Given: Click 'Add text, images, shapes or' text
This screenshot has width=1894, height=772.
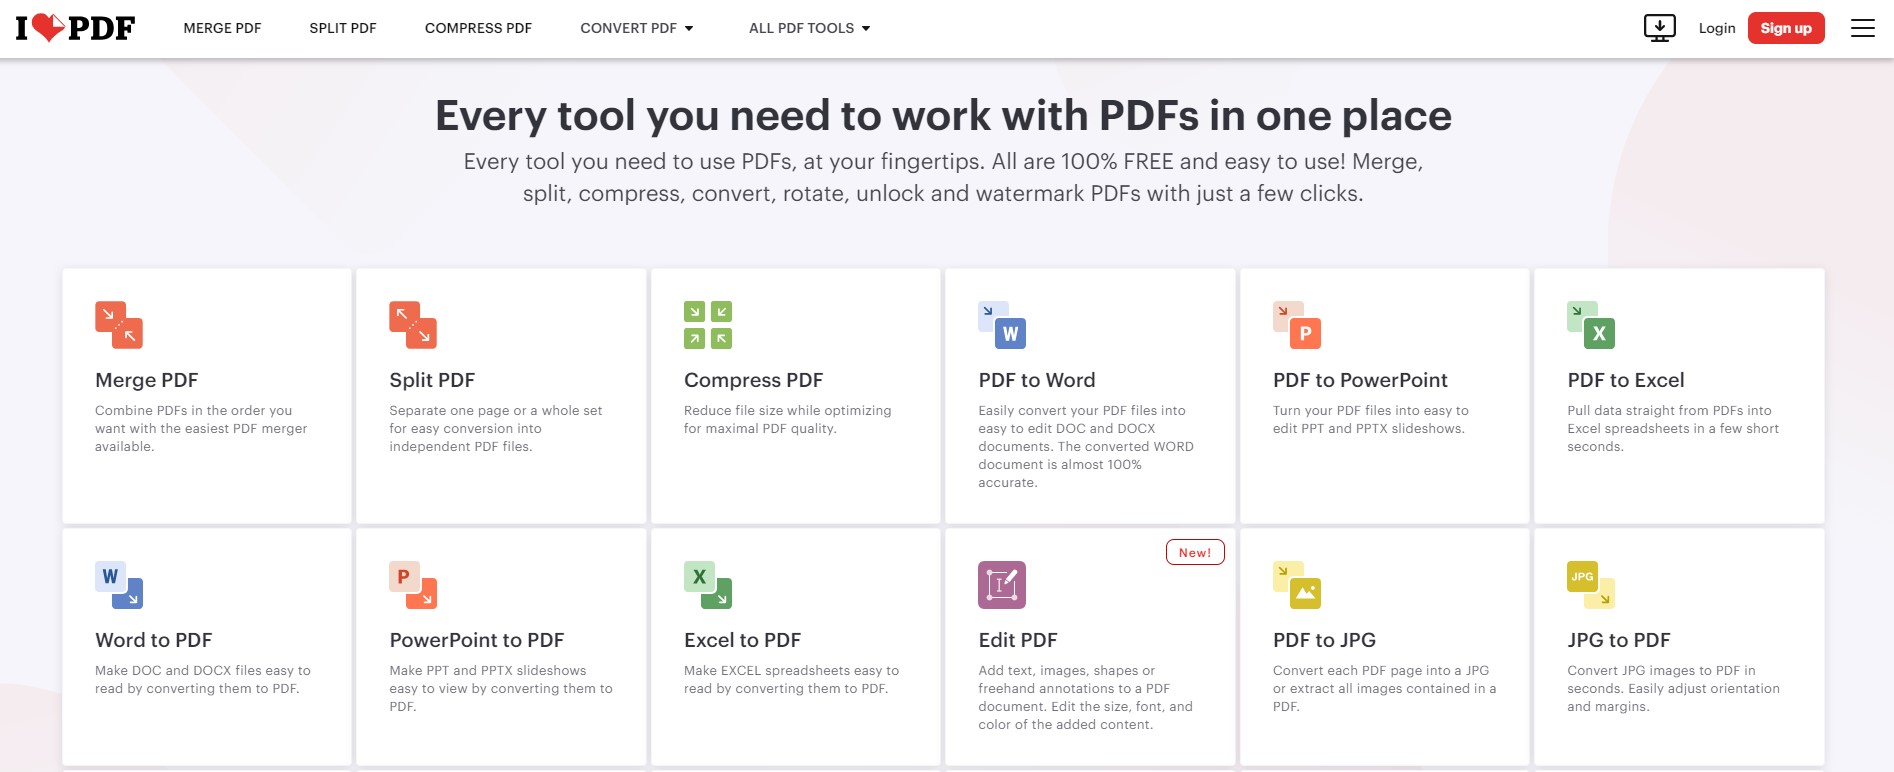Looking at the screenshot, I should [1067, 670].
